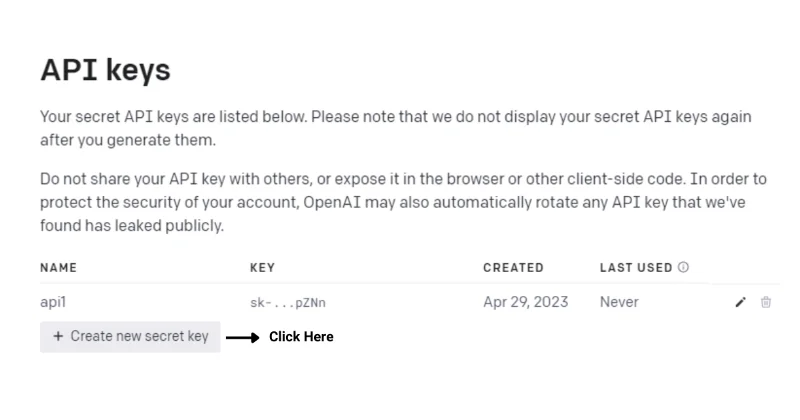Click the Last Used info icon
The height and width of the screenshot is (420, 800).
[x=683, y=267]
